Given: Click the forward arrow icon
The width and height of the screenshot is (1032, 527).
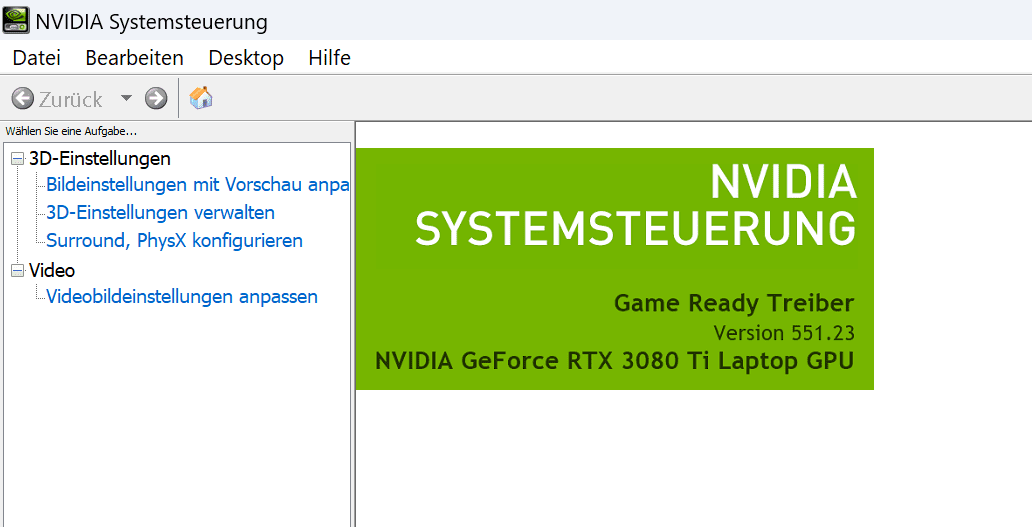Looking at the screenshot, I should [156, 99].
